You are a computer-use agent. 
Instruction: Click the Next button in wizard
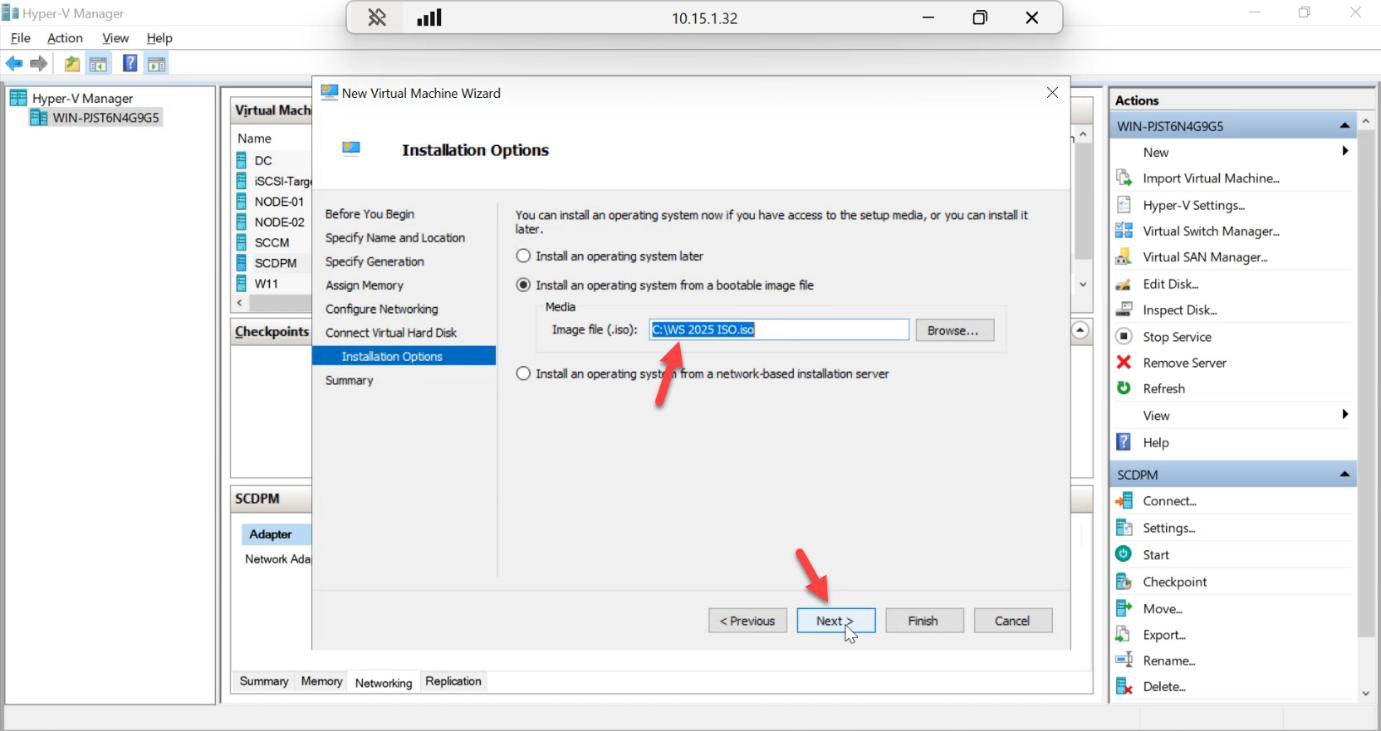tap(836, 621)
